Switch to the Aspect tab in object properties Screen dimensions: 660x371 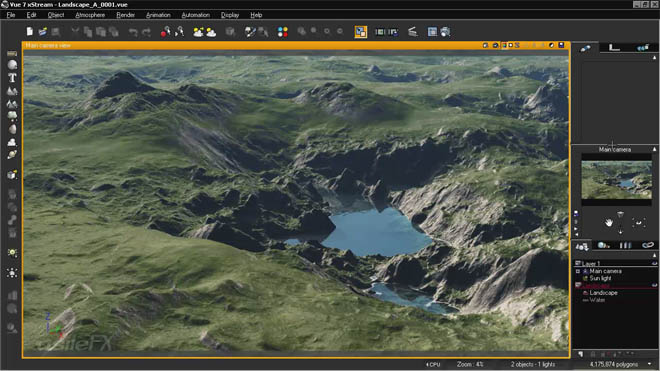coord(585,48)
